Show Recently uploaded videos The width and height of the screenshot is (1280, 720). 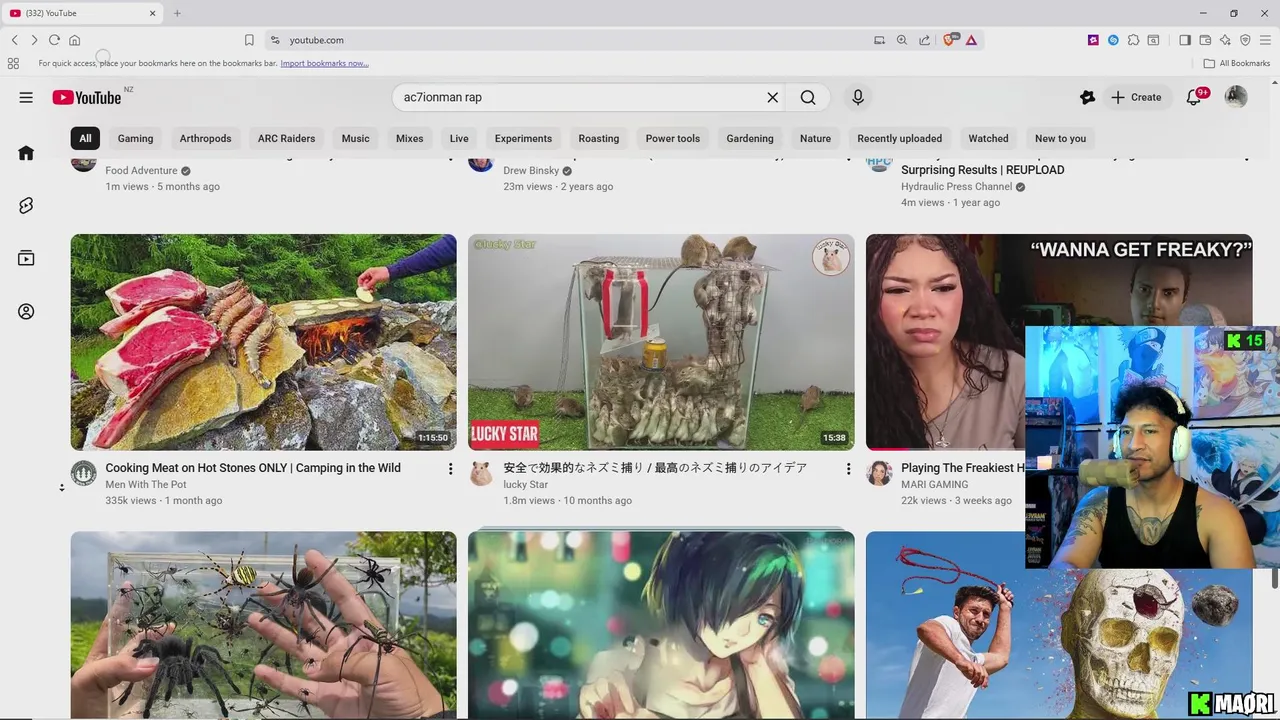[x=899, y=138]
